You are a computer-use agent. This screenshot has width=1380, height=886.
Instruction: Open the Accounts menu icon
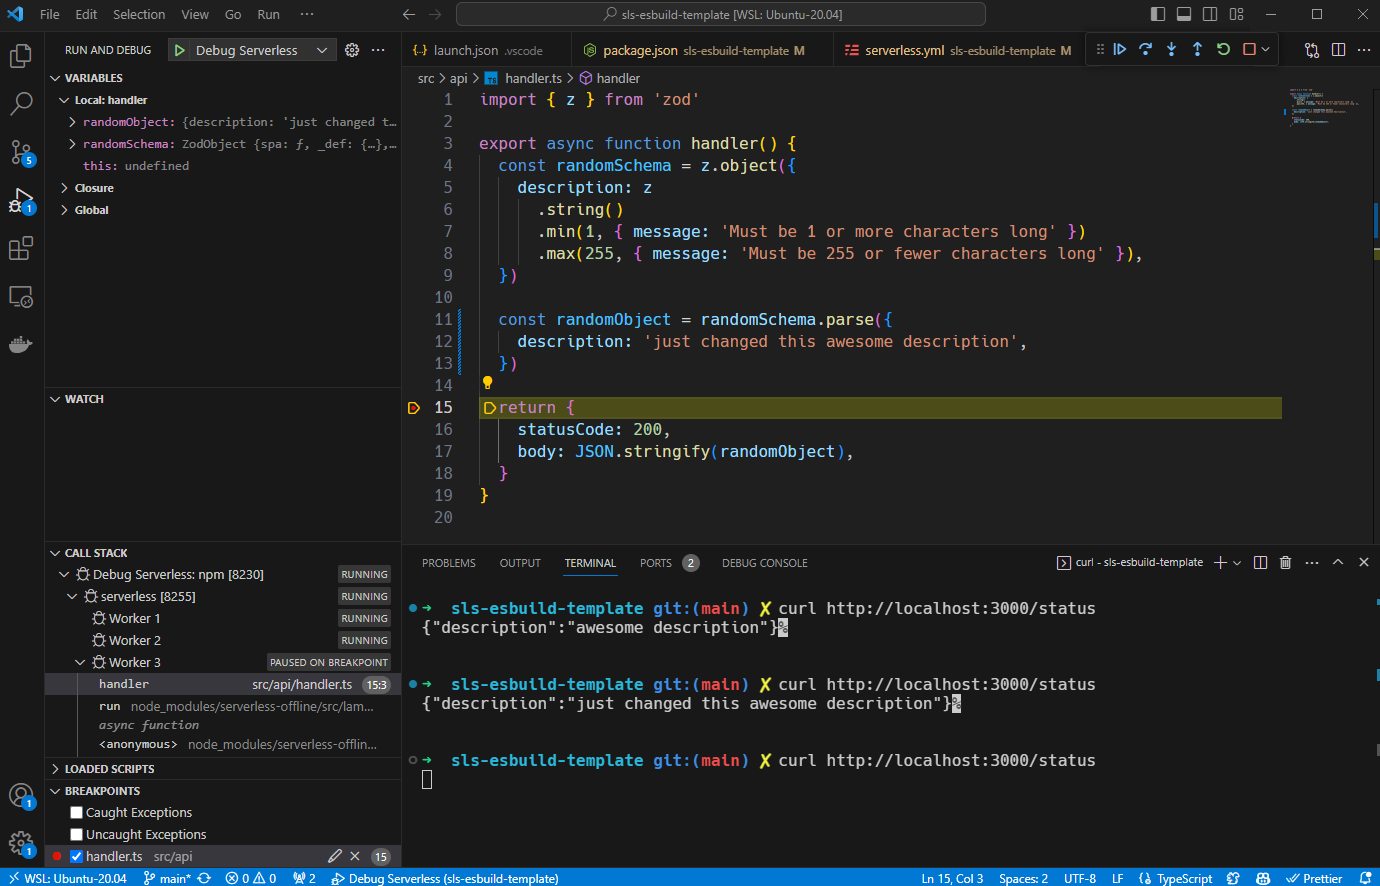point(21,796)
